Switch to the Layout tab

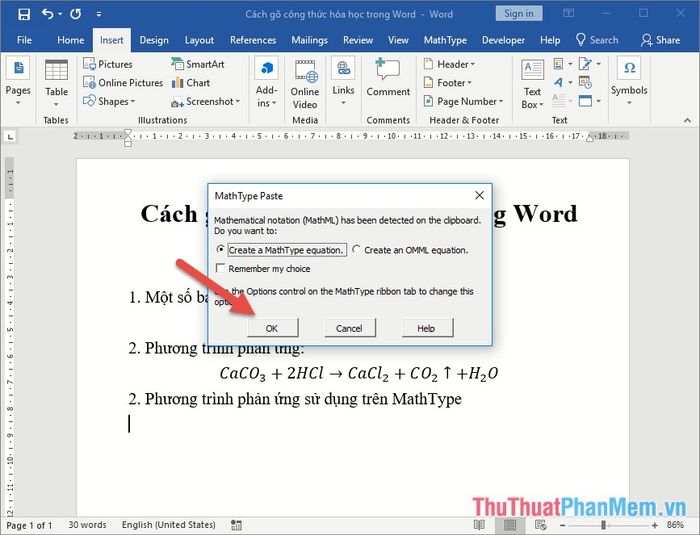point(199,40)
